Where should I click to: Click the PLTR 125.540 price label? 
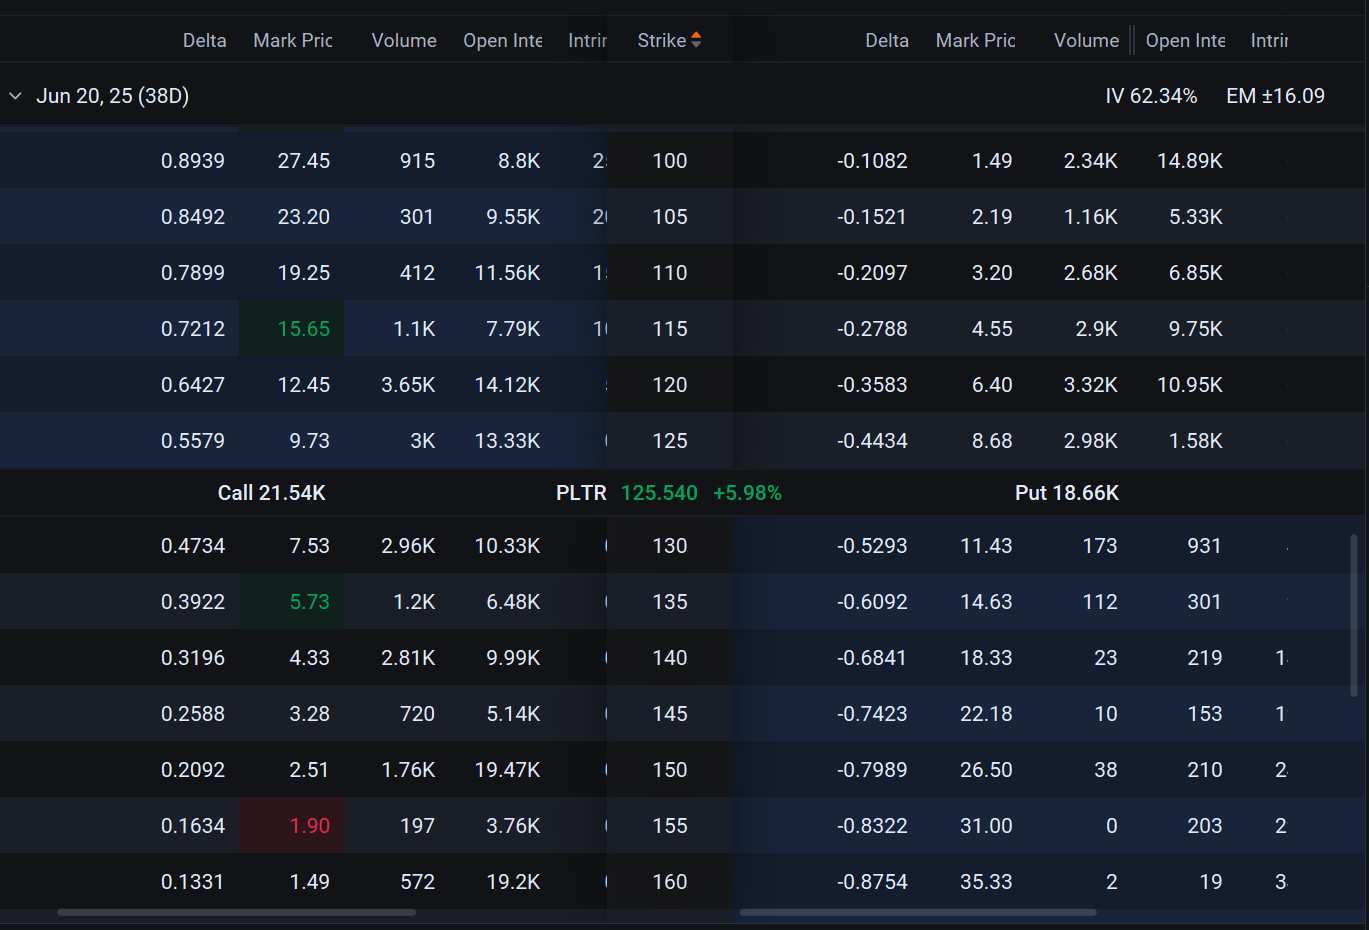coord(627,493)
